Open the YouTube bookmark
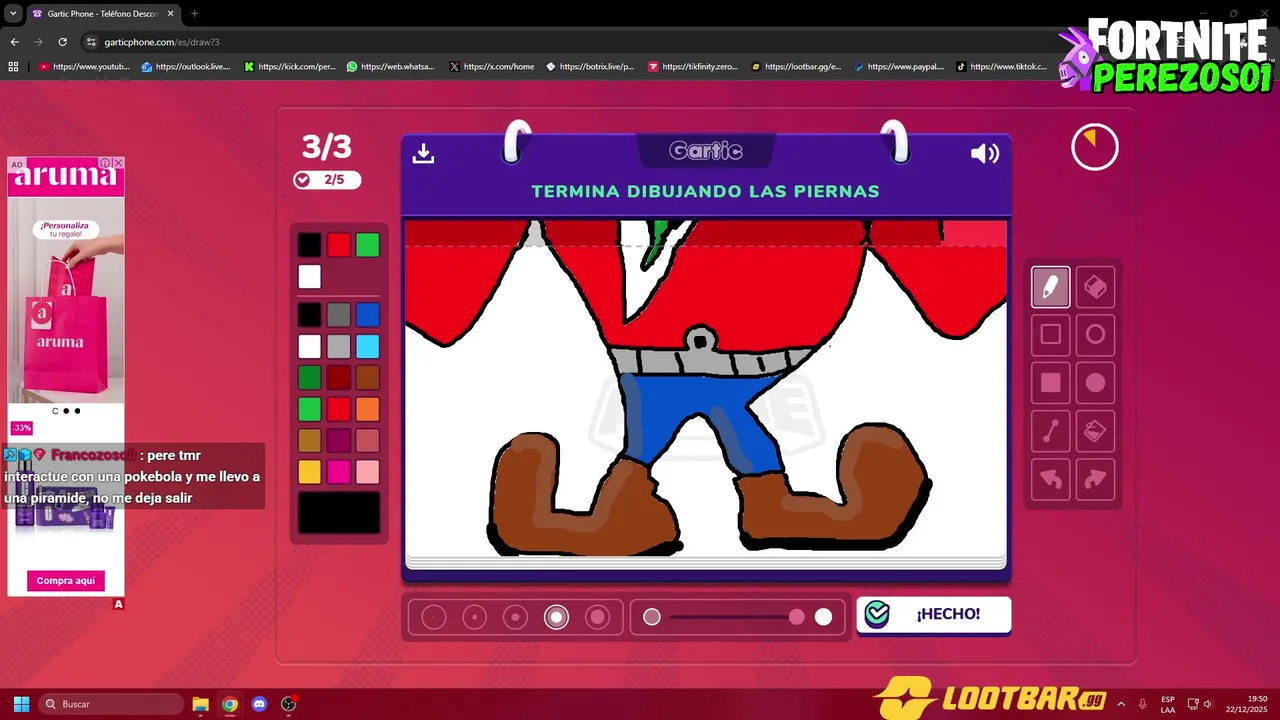The height and width of the screenshot is (720, 1280). [x=84, y=67]
